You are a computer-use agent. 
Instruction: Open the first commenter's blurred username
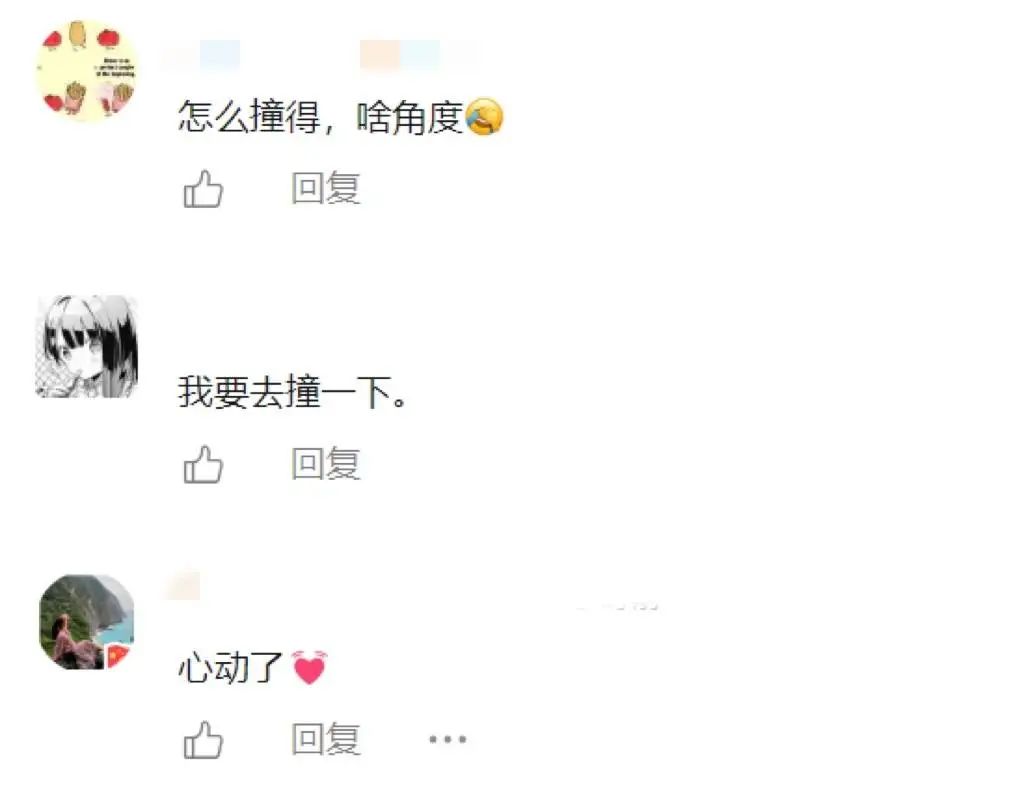(202, 55)
